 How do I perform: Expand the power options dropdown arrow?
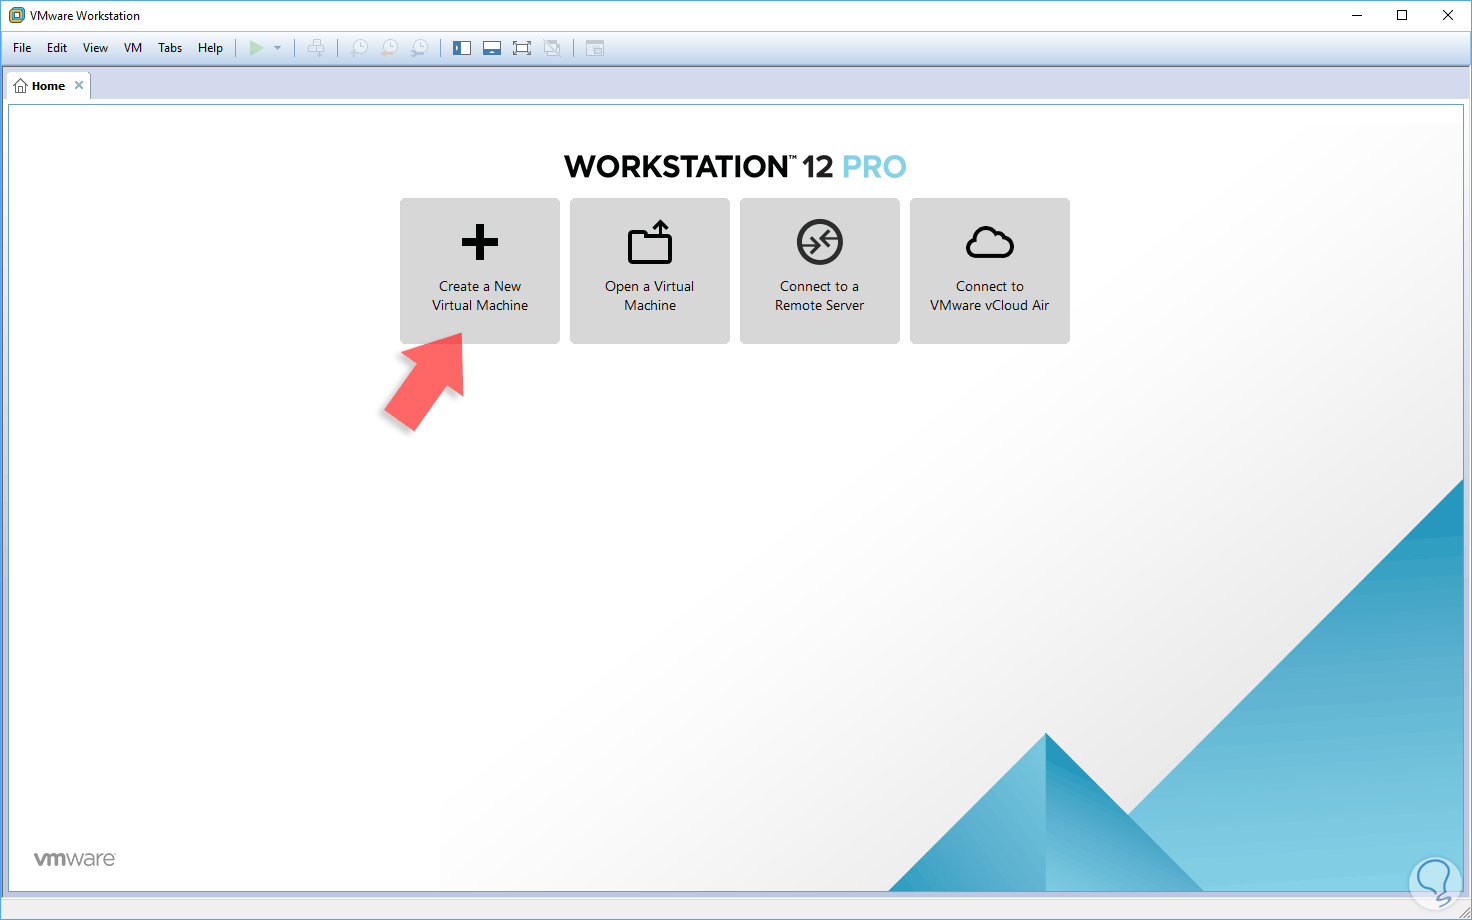tap(278, 48)
